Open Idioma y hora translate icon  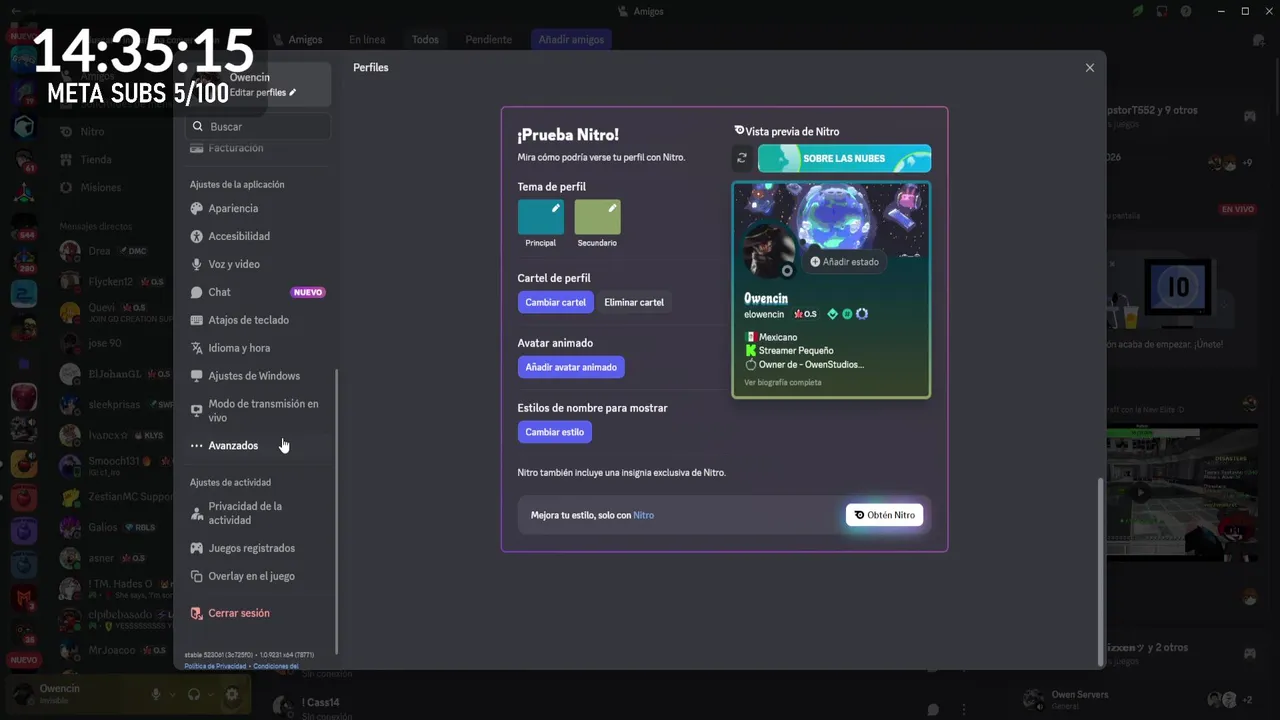(197, 348)
